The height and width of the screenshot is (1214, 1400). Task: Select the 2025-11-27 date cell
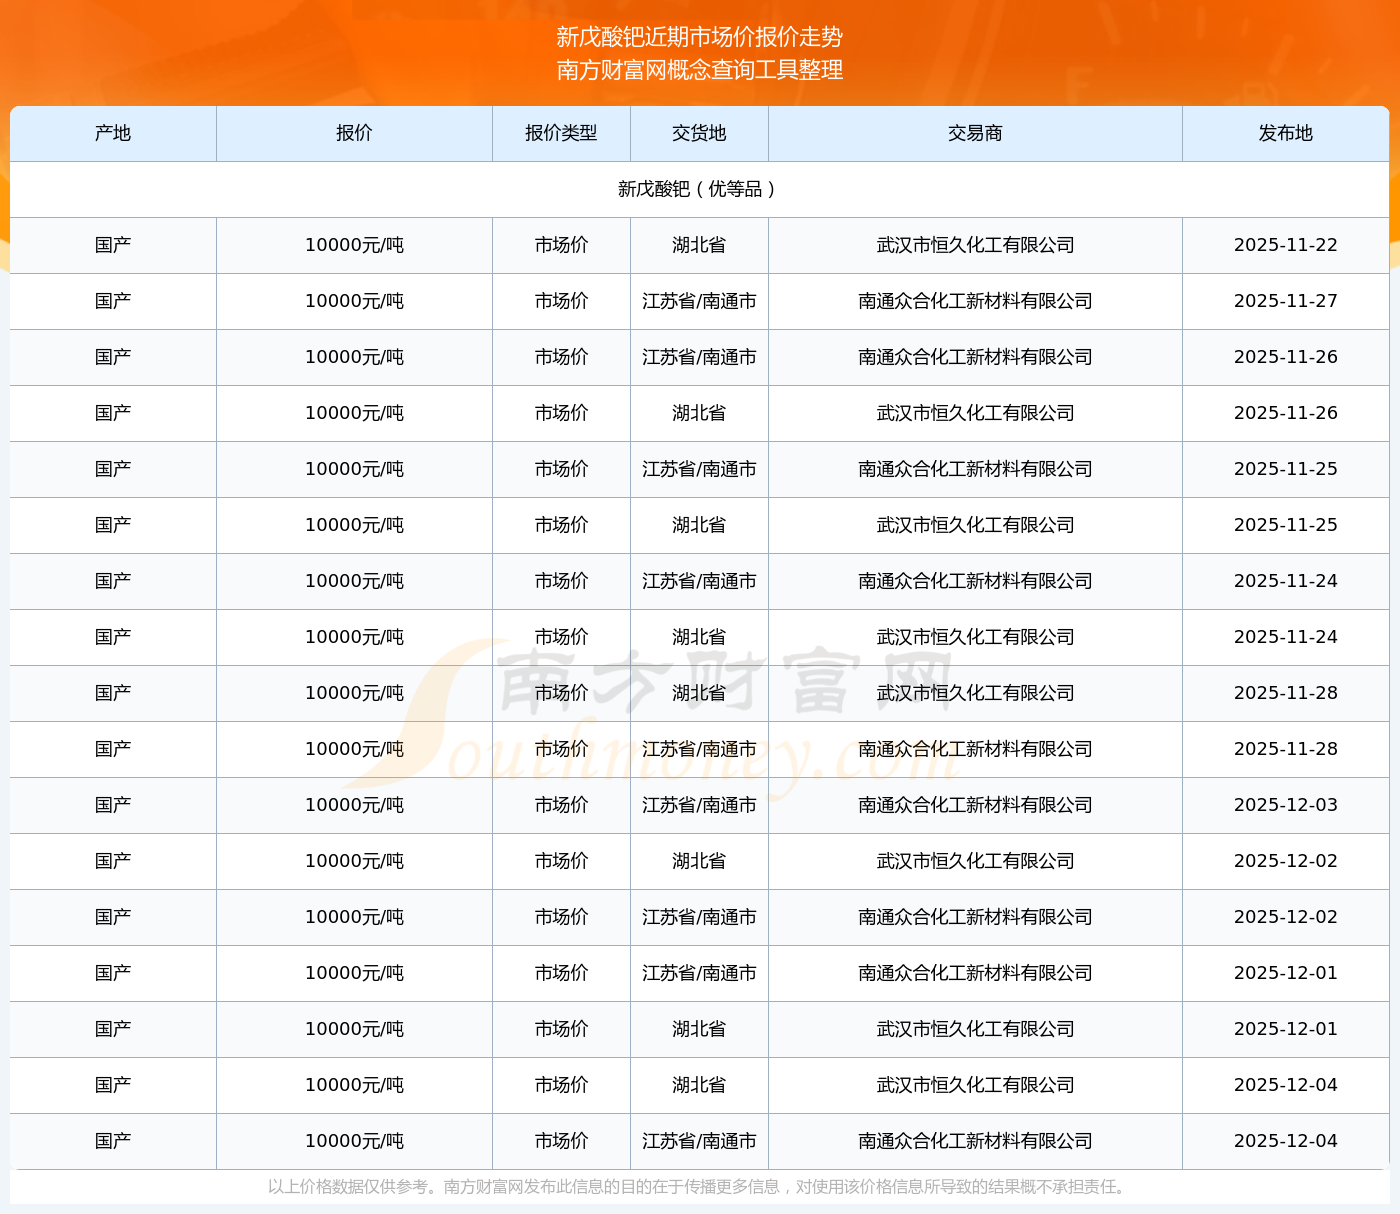click(1285, 301)
